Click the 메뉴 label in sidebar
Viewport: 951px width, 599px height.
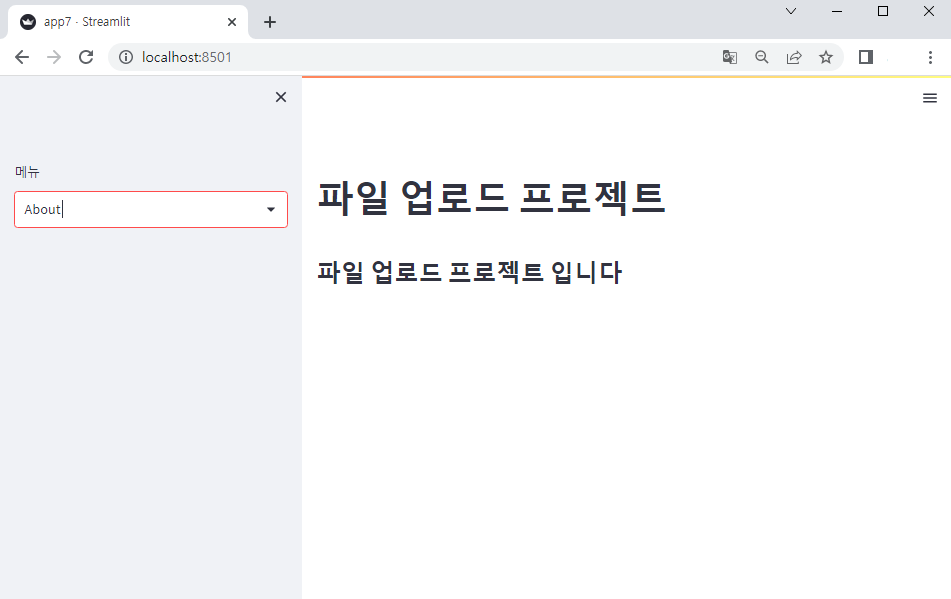coord(27,172)
